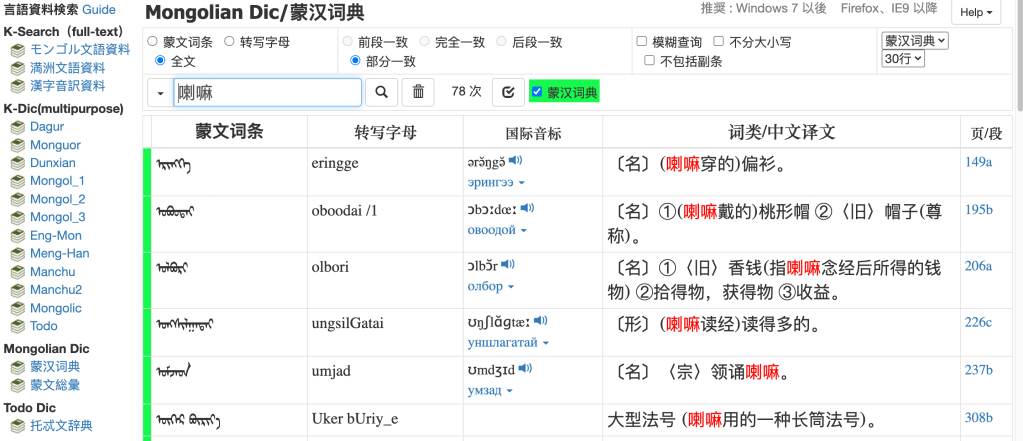Play the olbori pronunciation speaker icon
The width and height of the screenshot is (1023, 441).
point(508,264)
